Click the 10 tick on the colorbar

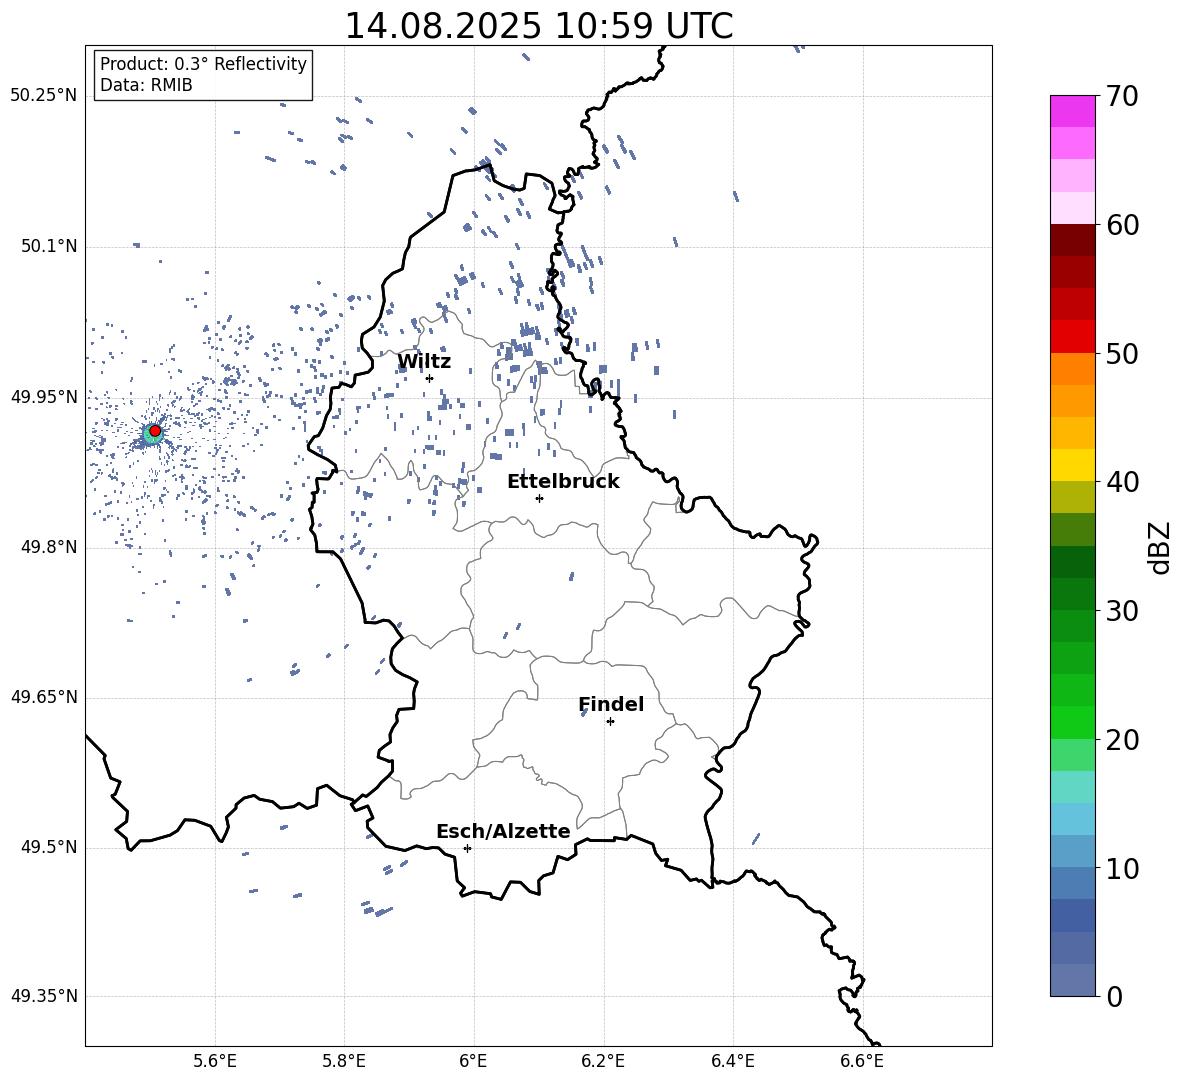coord(1122,868)
